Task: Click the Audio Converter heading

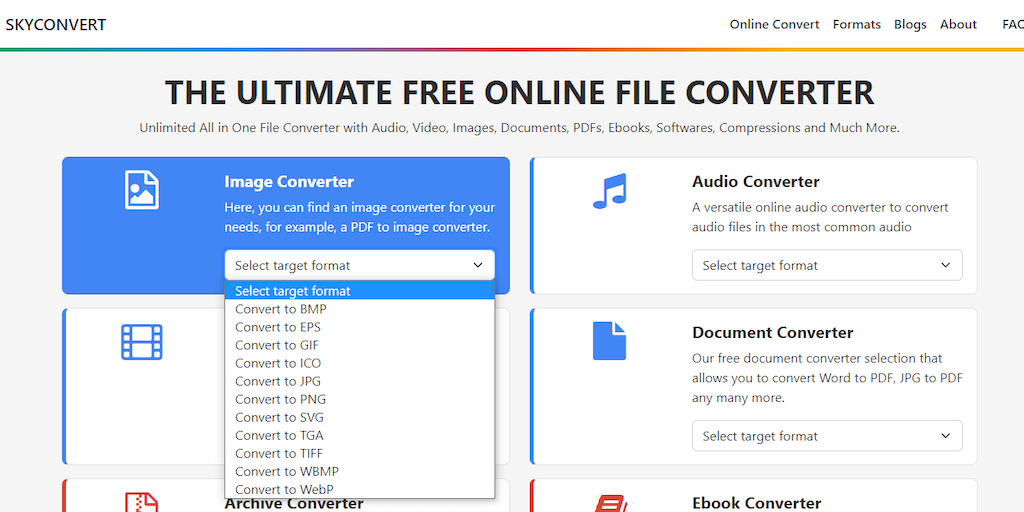Action: coord(756,182)
